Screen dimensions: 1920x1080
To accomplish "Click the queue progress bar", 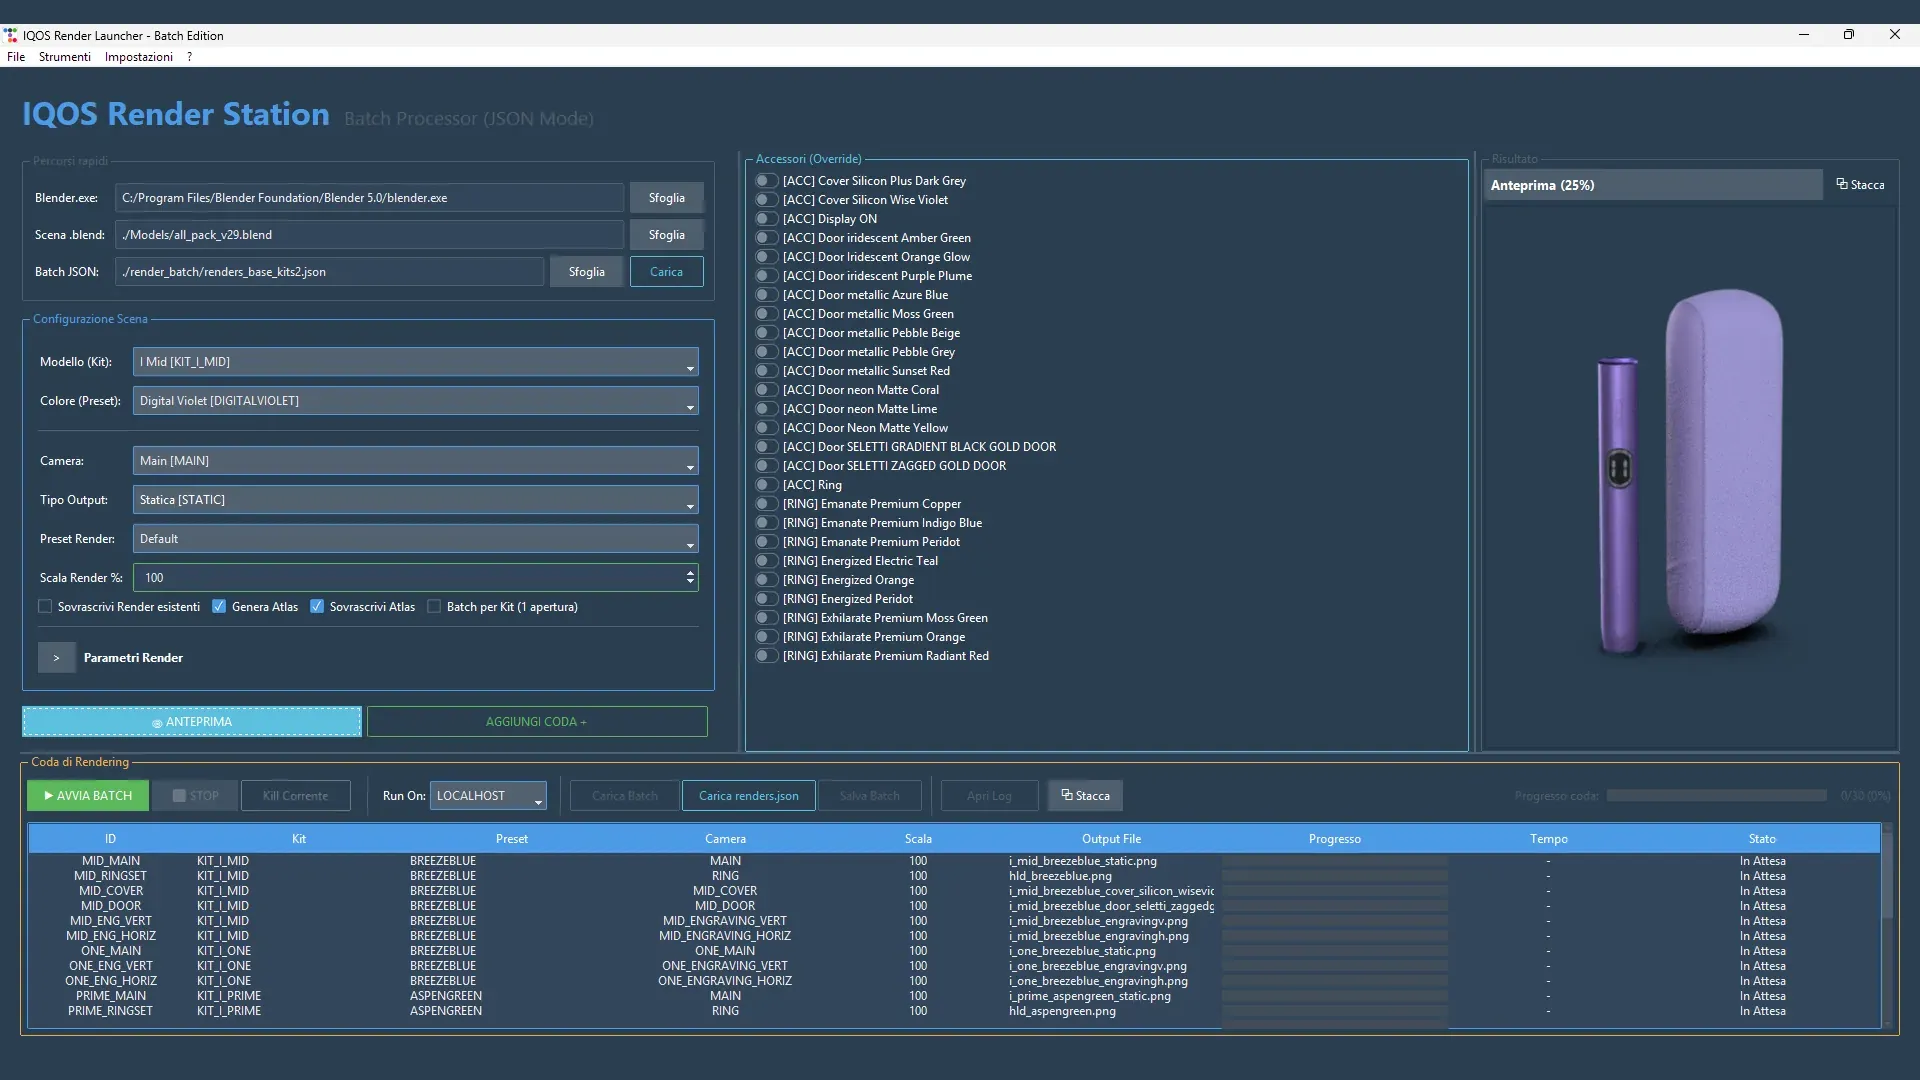I will (x=1716, y=796).
